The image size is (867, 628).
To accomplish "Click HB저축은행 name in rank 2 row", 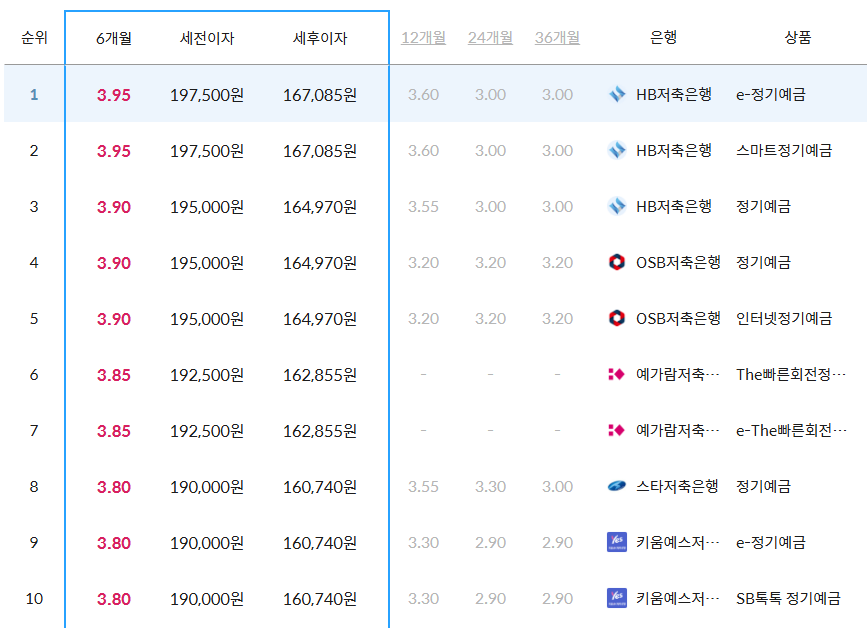I will 673,150.
